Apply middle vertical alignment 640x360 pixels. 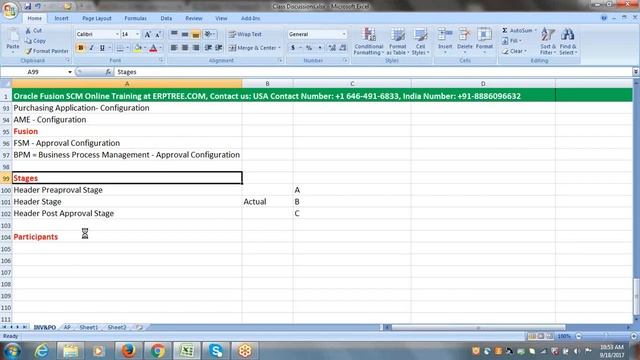[185, 34]
